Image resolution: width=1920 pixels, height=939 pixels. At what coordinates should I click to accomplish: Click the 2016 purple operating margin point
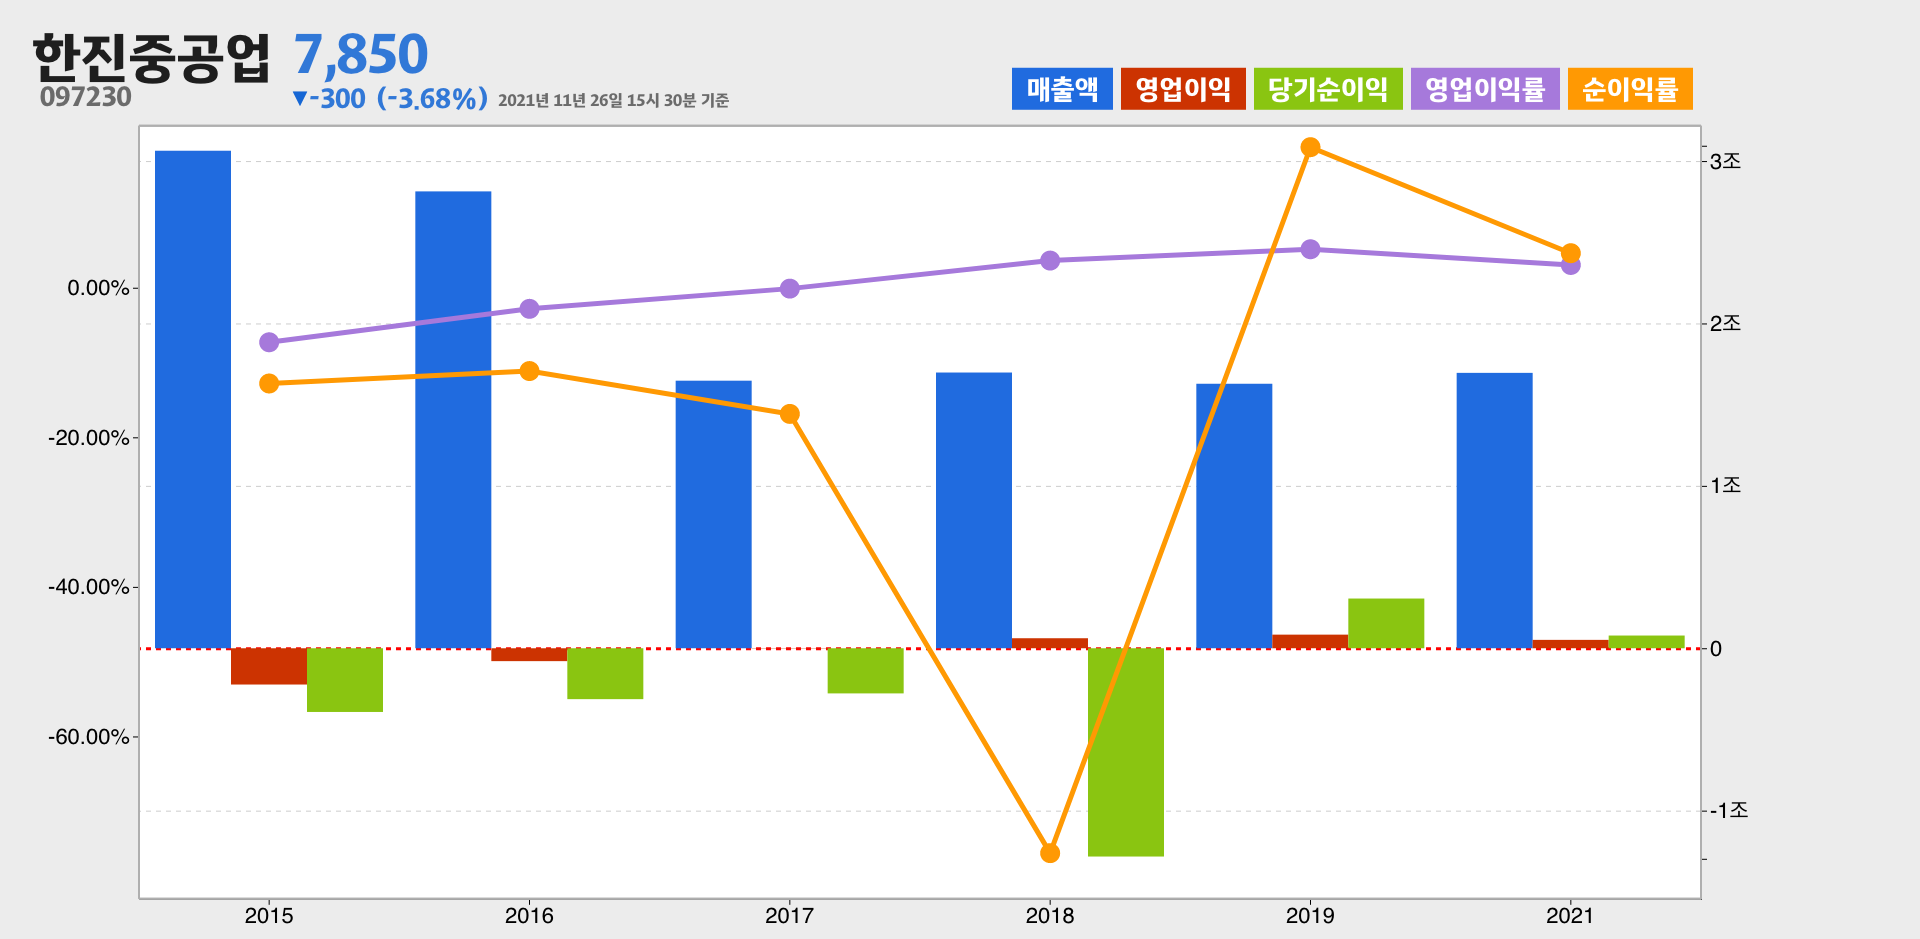[530, 309]
